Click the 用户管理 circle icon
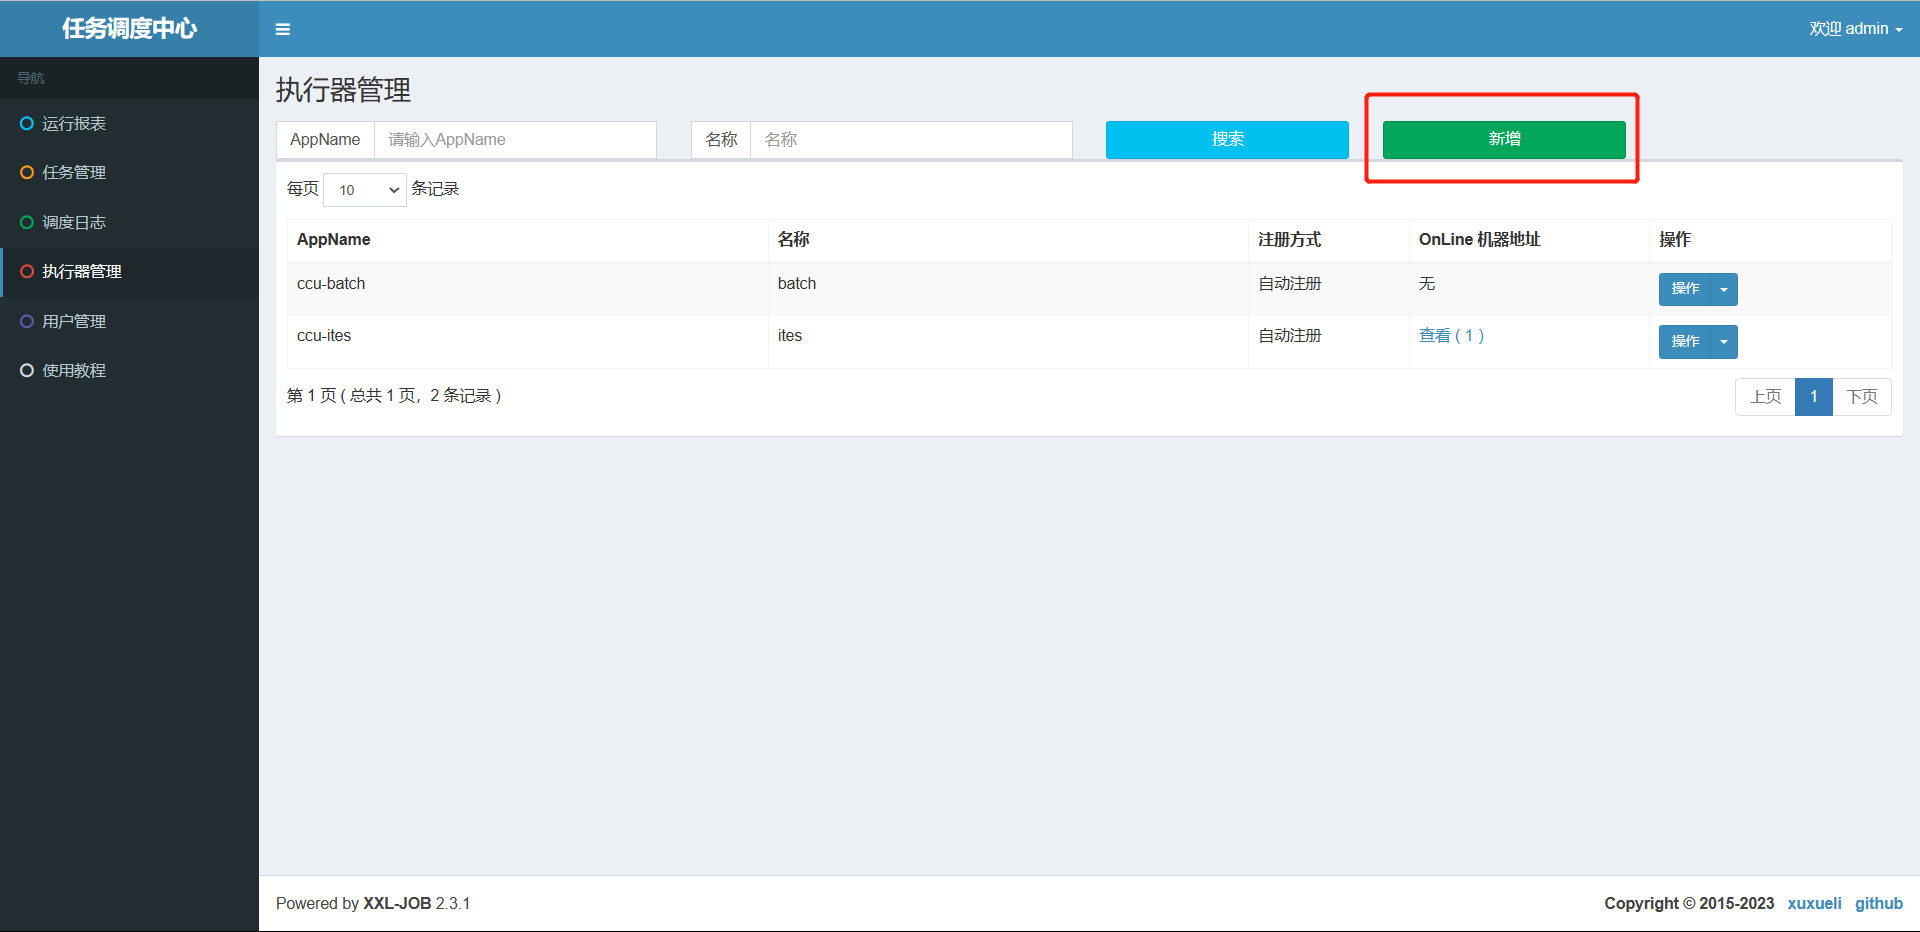This screenshot has width=1920, height=932. click(27, 321)
